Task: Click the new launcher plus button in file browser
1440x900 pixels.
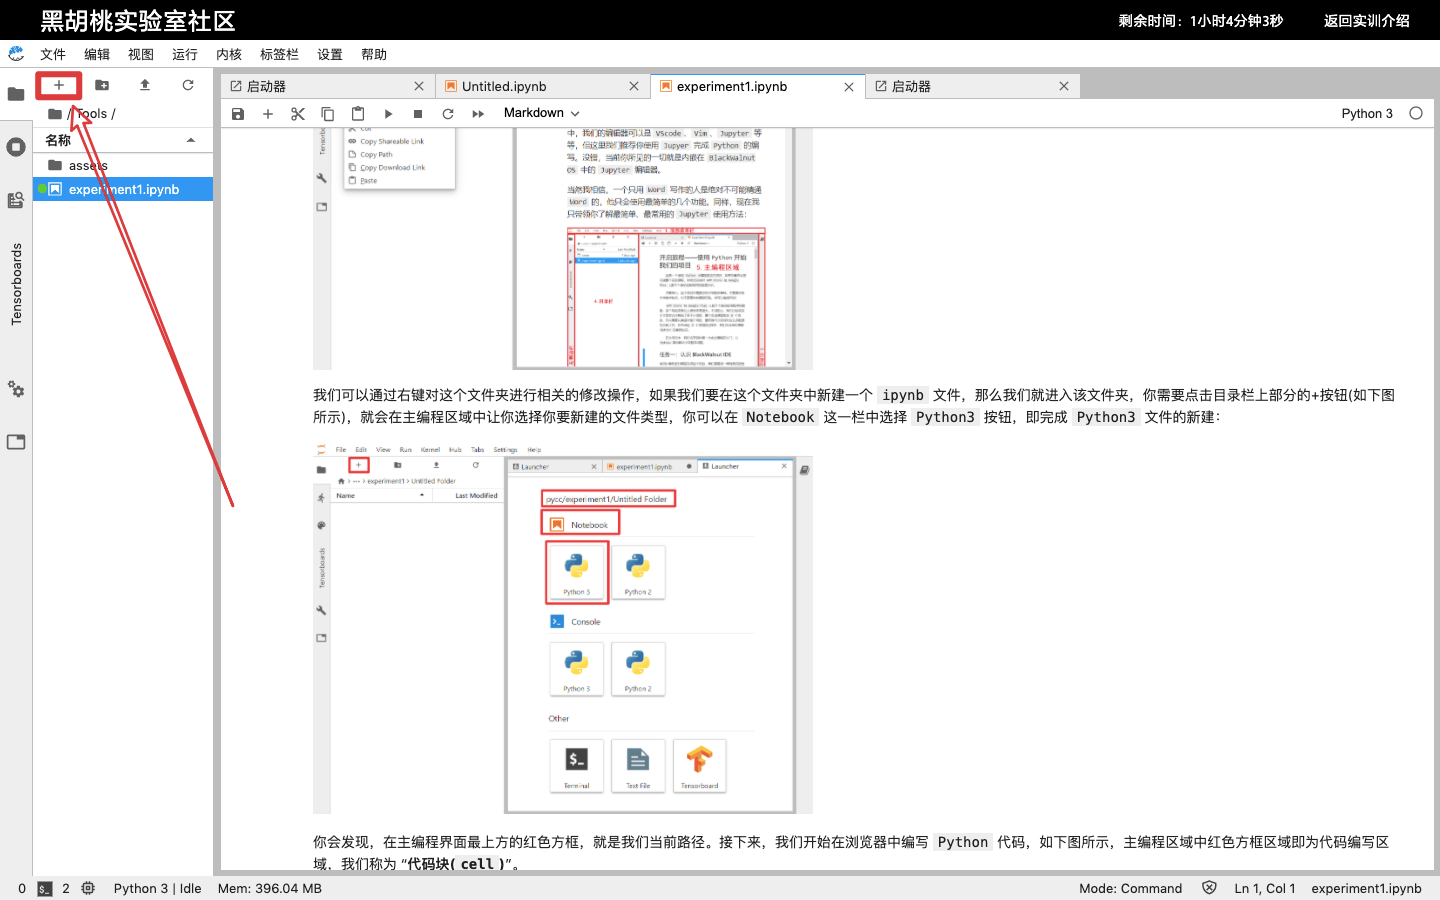Action: pos(59,85)
